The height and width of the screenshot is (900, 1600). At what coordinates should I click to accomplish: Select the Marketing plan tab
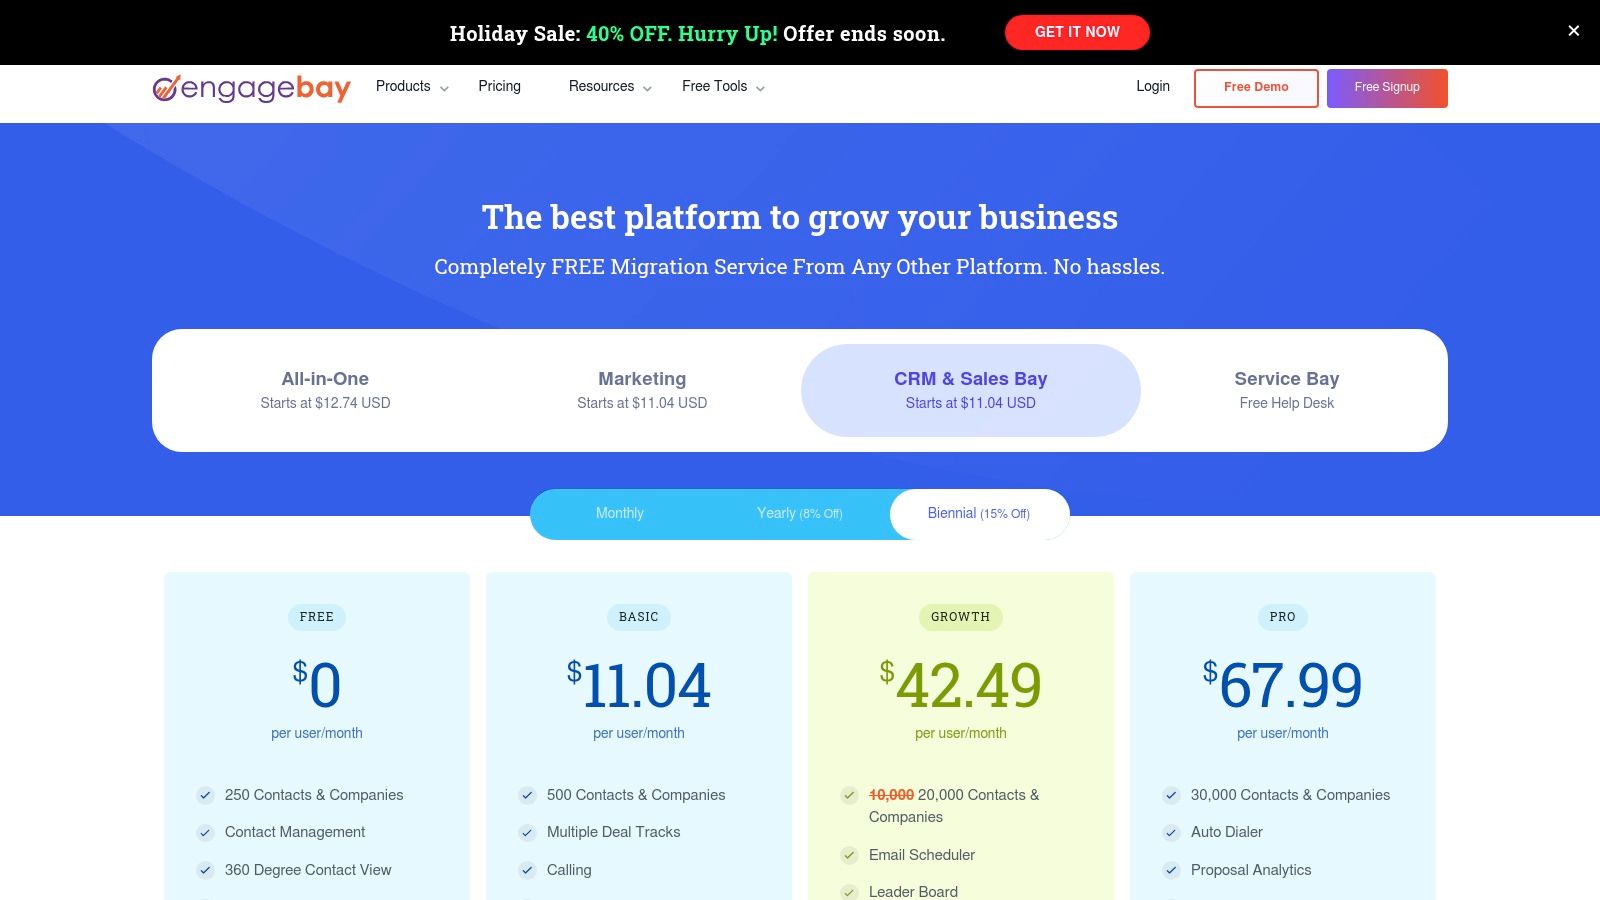pyautogui.click(x=641, y=390)
